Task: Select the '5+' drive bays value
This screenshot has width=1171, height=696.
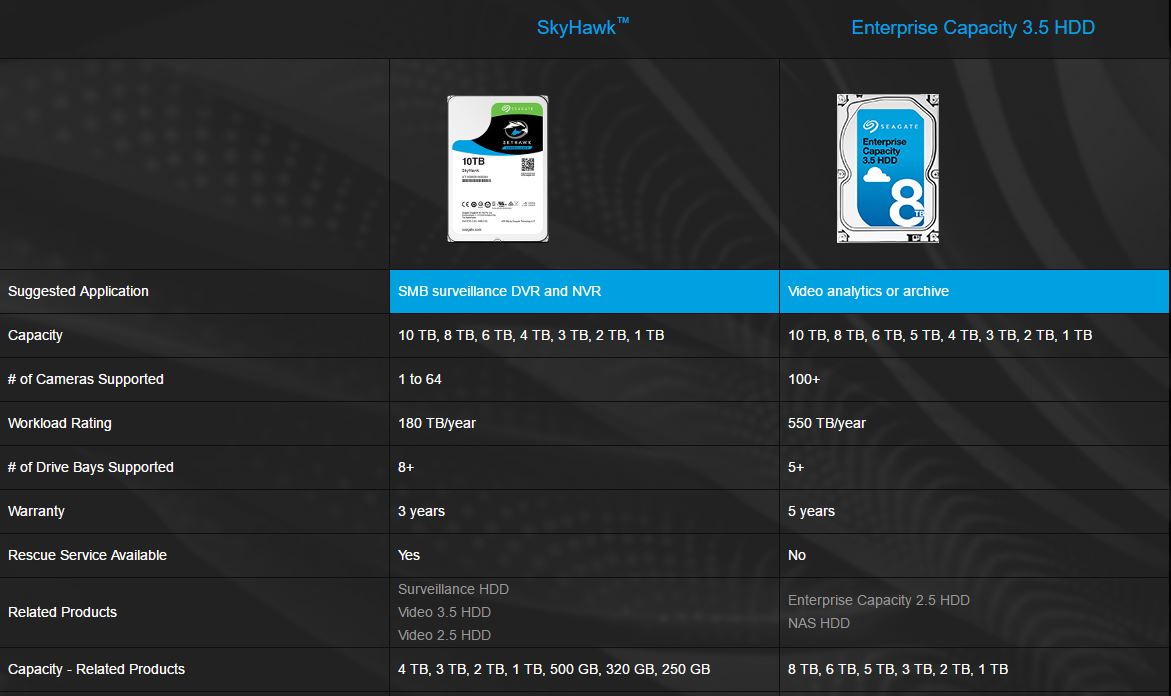Action: click(x=795, y=467)
